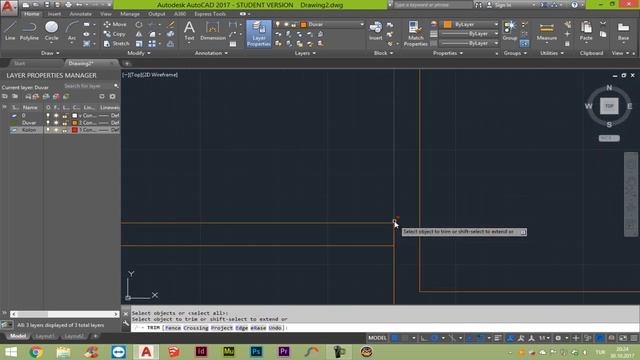The height and width of the screenshot is (360, 640).
Task: Expand the Properties panel dropdown
Action: pyautogui.click(x=448, y=53)
